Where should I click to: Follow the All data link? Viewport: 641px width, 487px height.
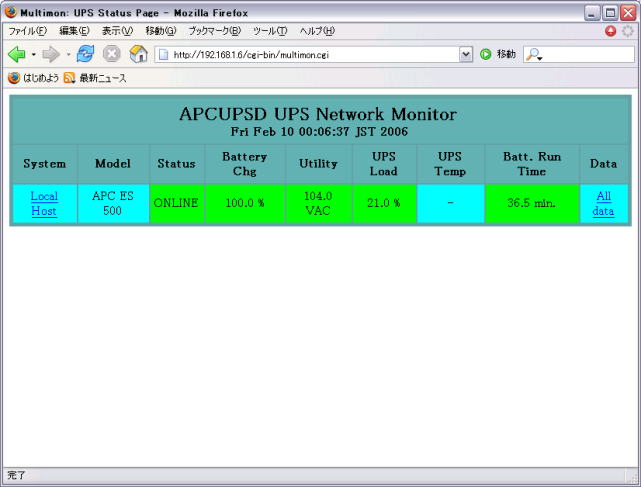603,203
